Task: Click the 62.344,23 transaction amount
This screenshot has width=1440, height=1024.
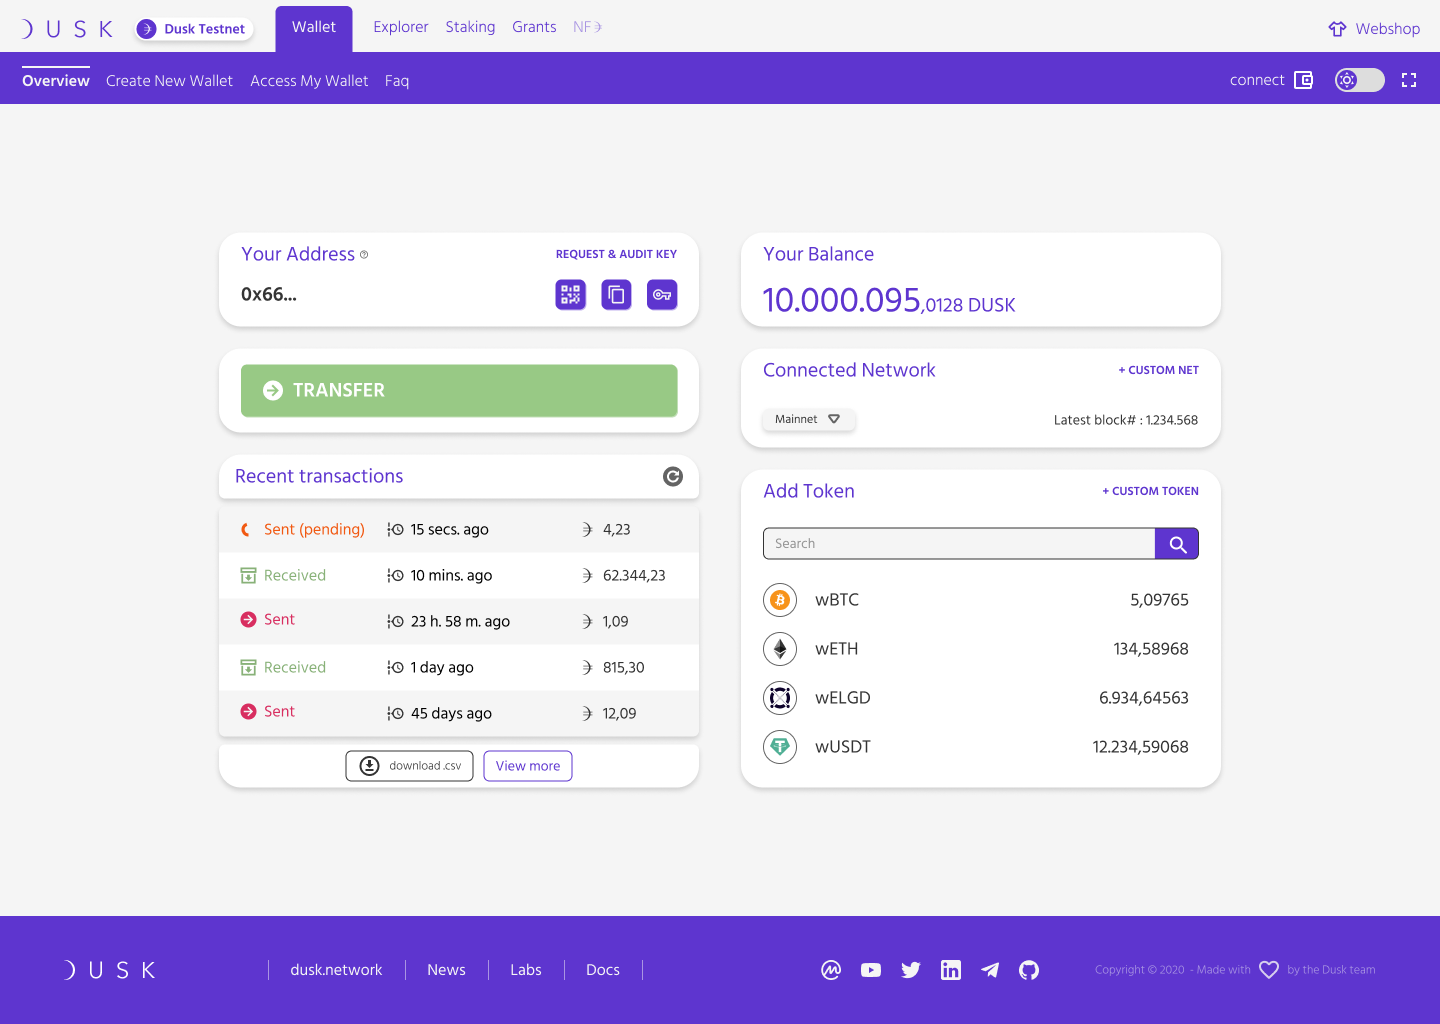Action: (x=634, y=576)
